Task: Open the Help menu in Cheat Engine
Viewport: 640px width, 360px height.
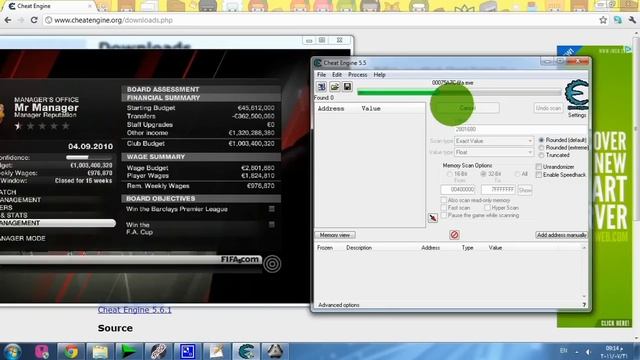Action: click(380, 75)
